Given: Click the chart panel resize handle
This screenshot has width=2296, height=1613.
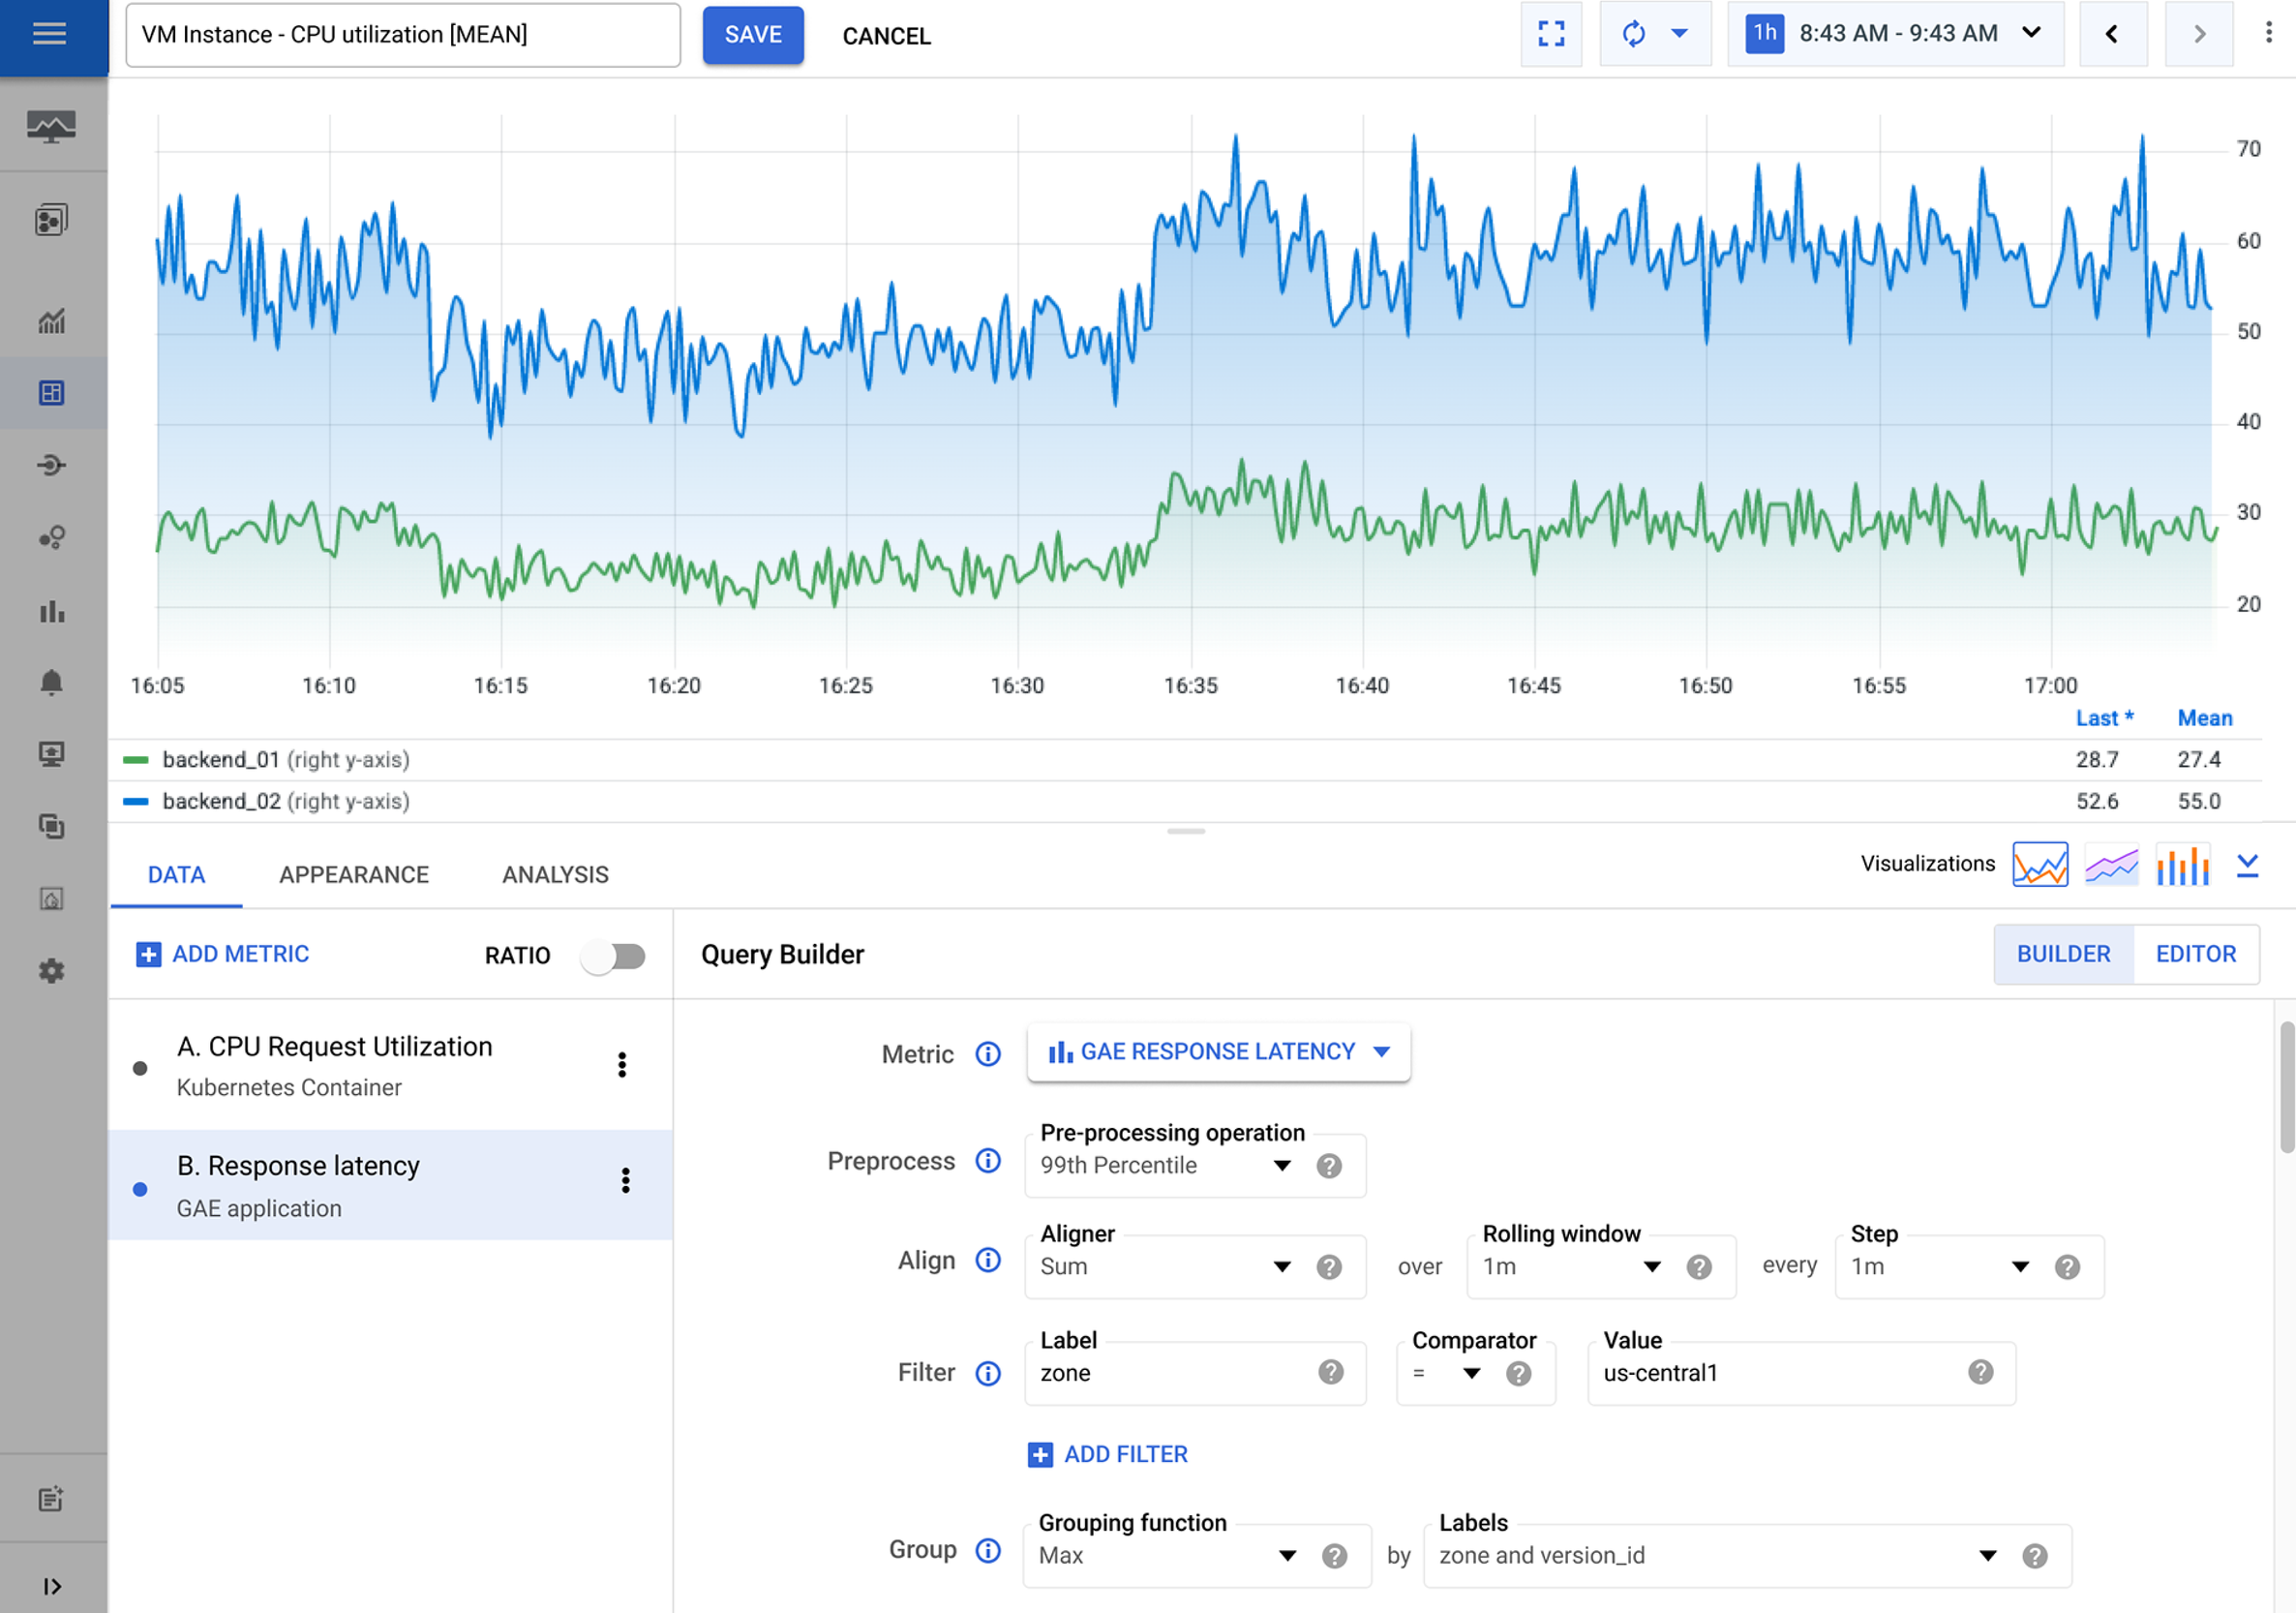Looking at the screenshot, I should (1186, 831).
